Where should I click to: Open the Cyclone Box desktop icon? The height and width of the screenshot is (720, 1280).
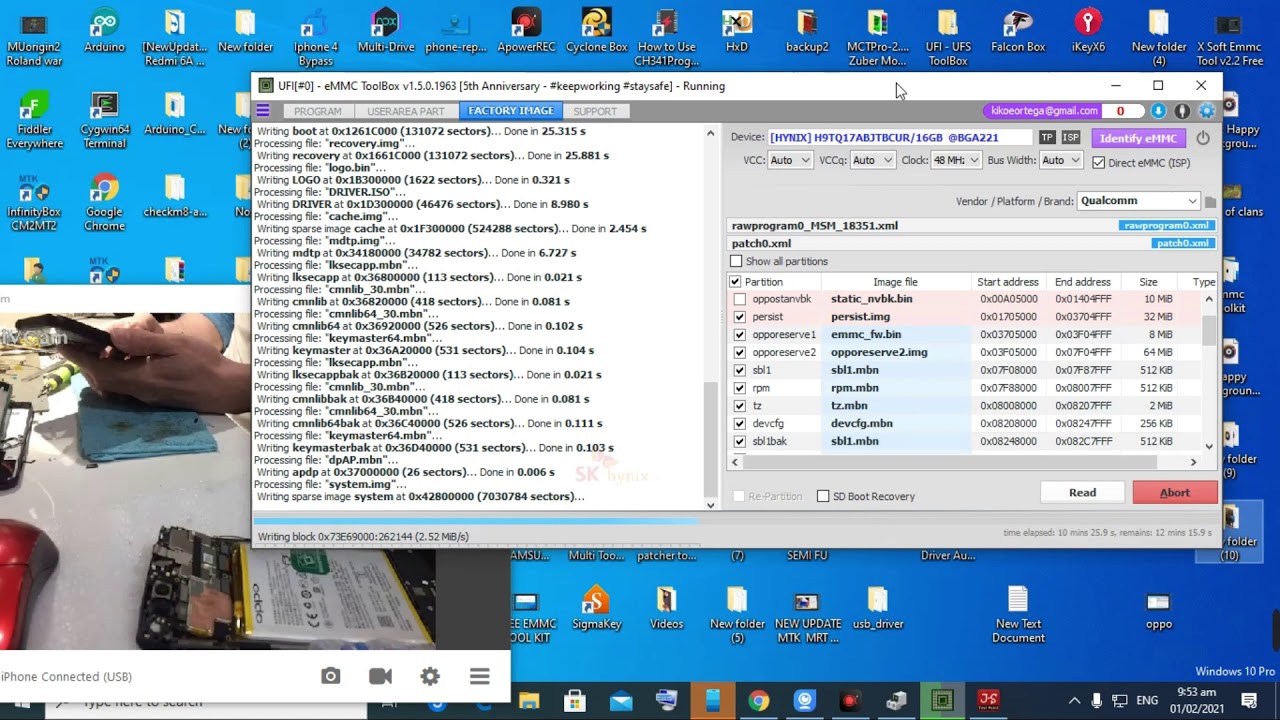click(x=597, y=30)
